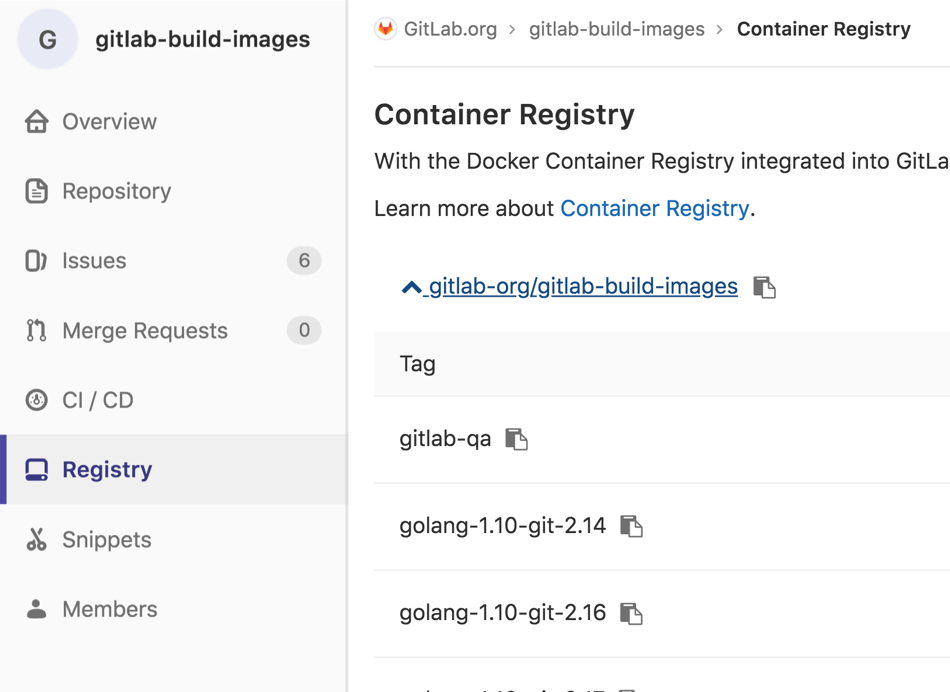Click the GitLab fox logo in breadcrumb
The height and width of the screenshot is (692, 950).
385,28
